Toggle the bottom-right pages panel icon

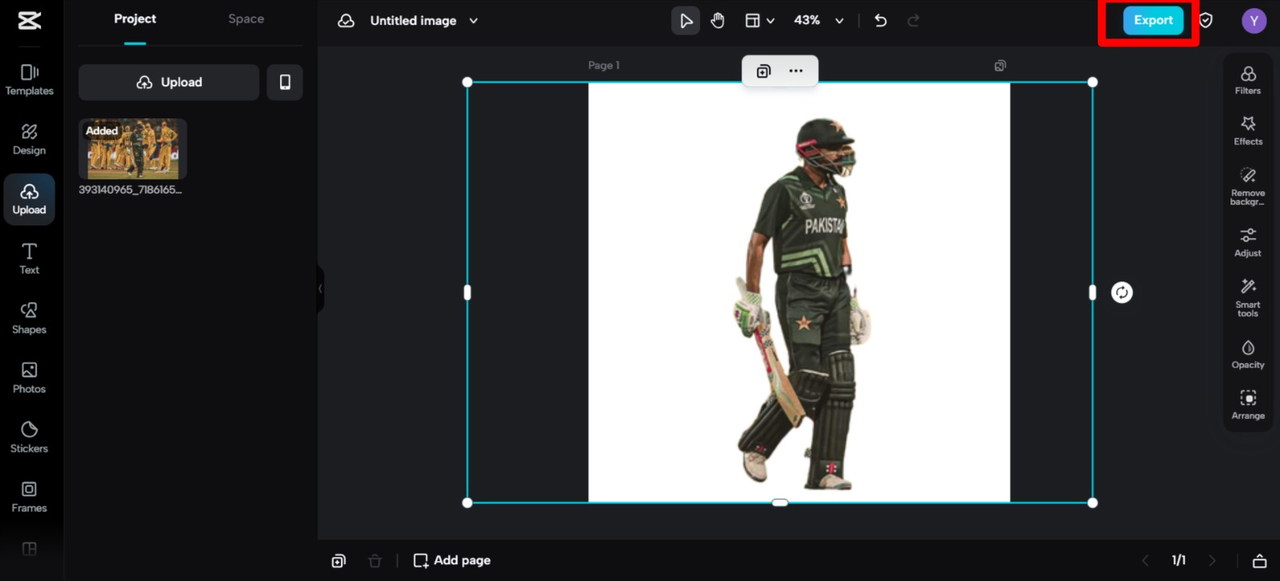coord(1260,561)
